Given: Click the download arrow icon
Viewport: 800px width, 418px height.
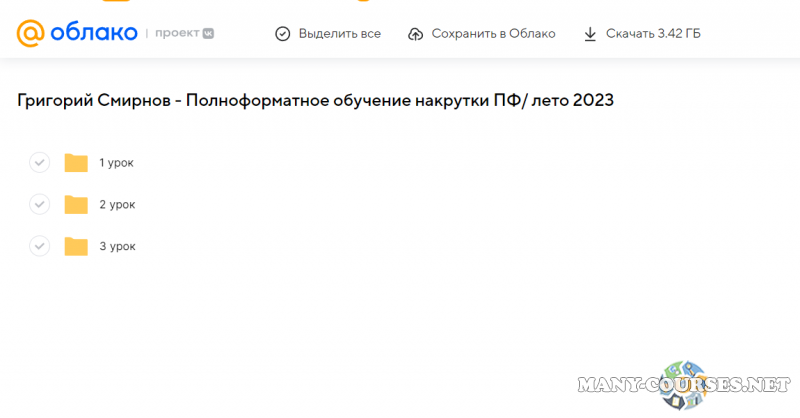Looking at the screenshot, I should tap(590, 34).
